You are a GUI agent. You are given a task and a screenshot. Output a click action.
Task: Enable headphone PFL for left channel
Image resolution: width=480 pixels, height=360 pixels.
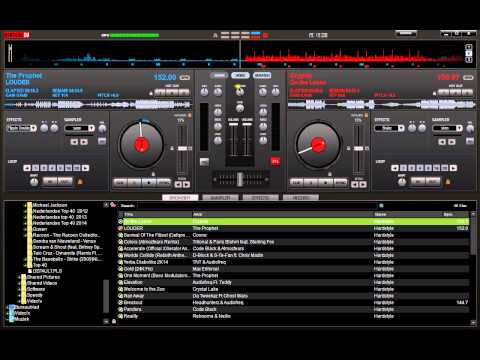pos(204,162)
